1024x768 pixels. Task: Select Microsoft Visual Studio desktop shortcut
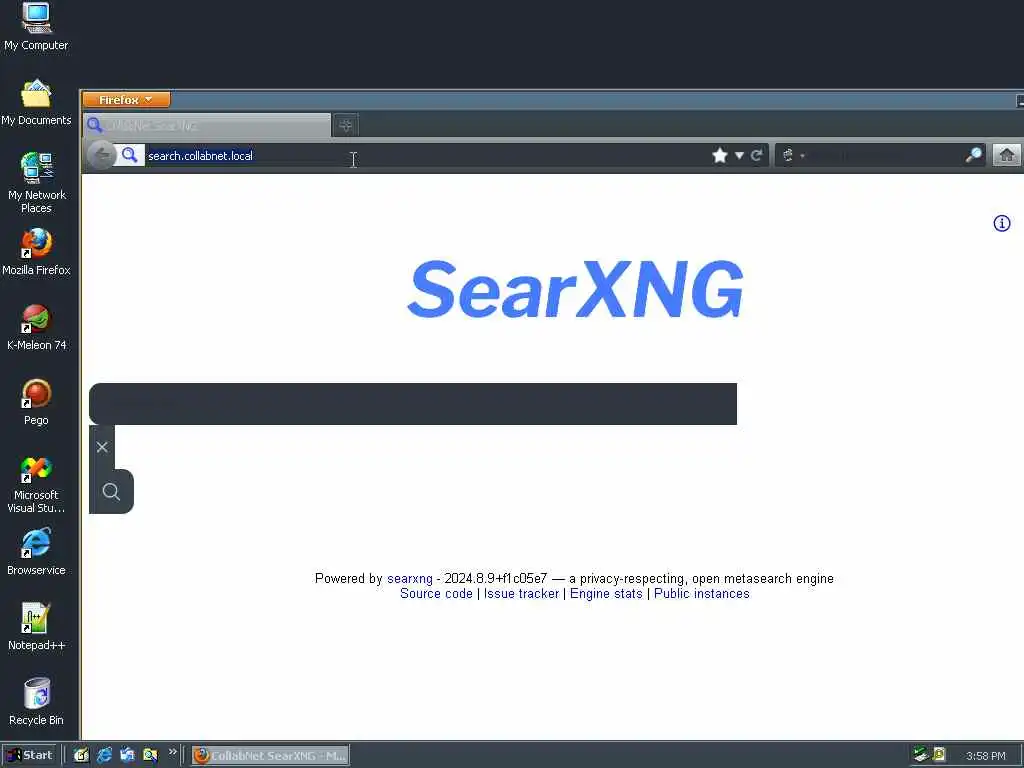36,484
